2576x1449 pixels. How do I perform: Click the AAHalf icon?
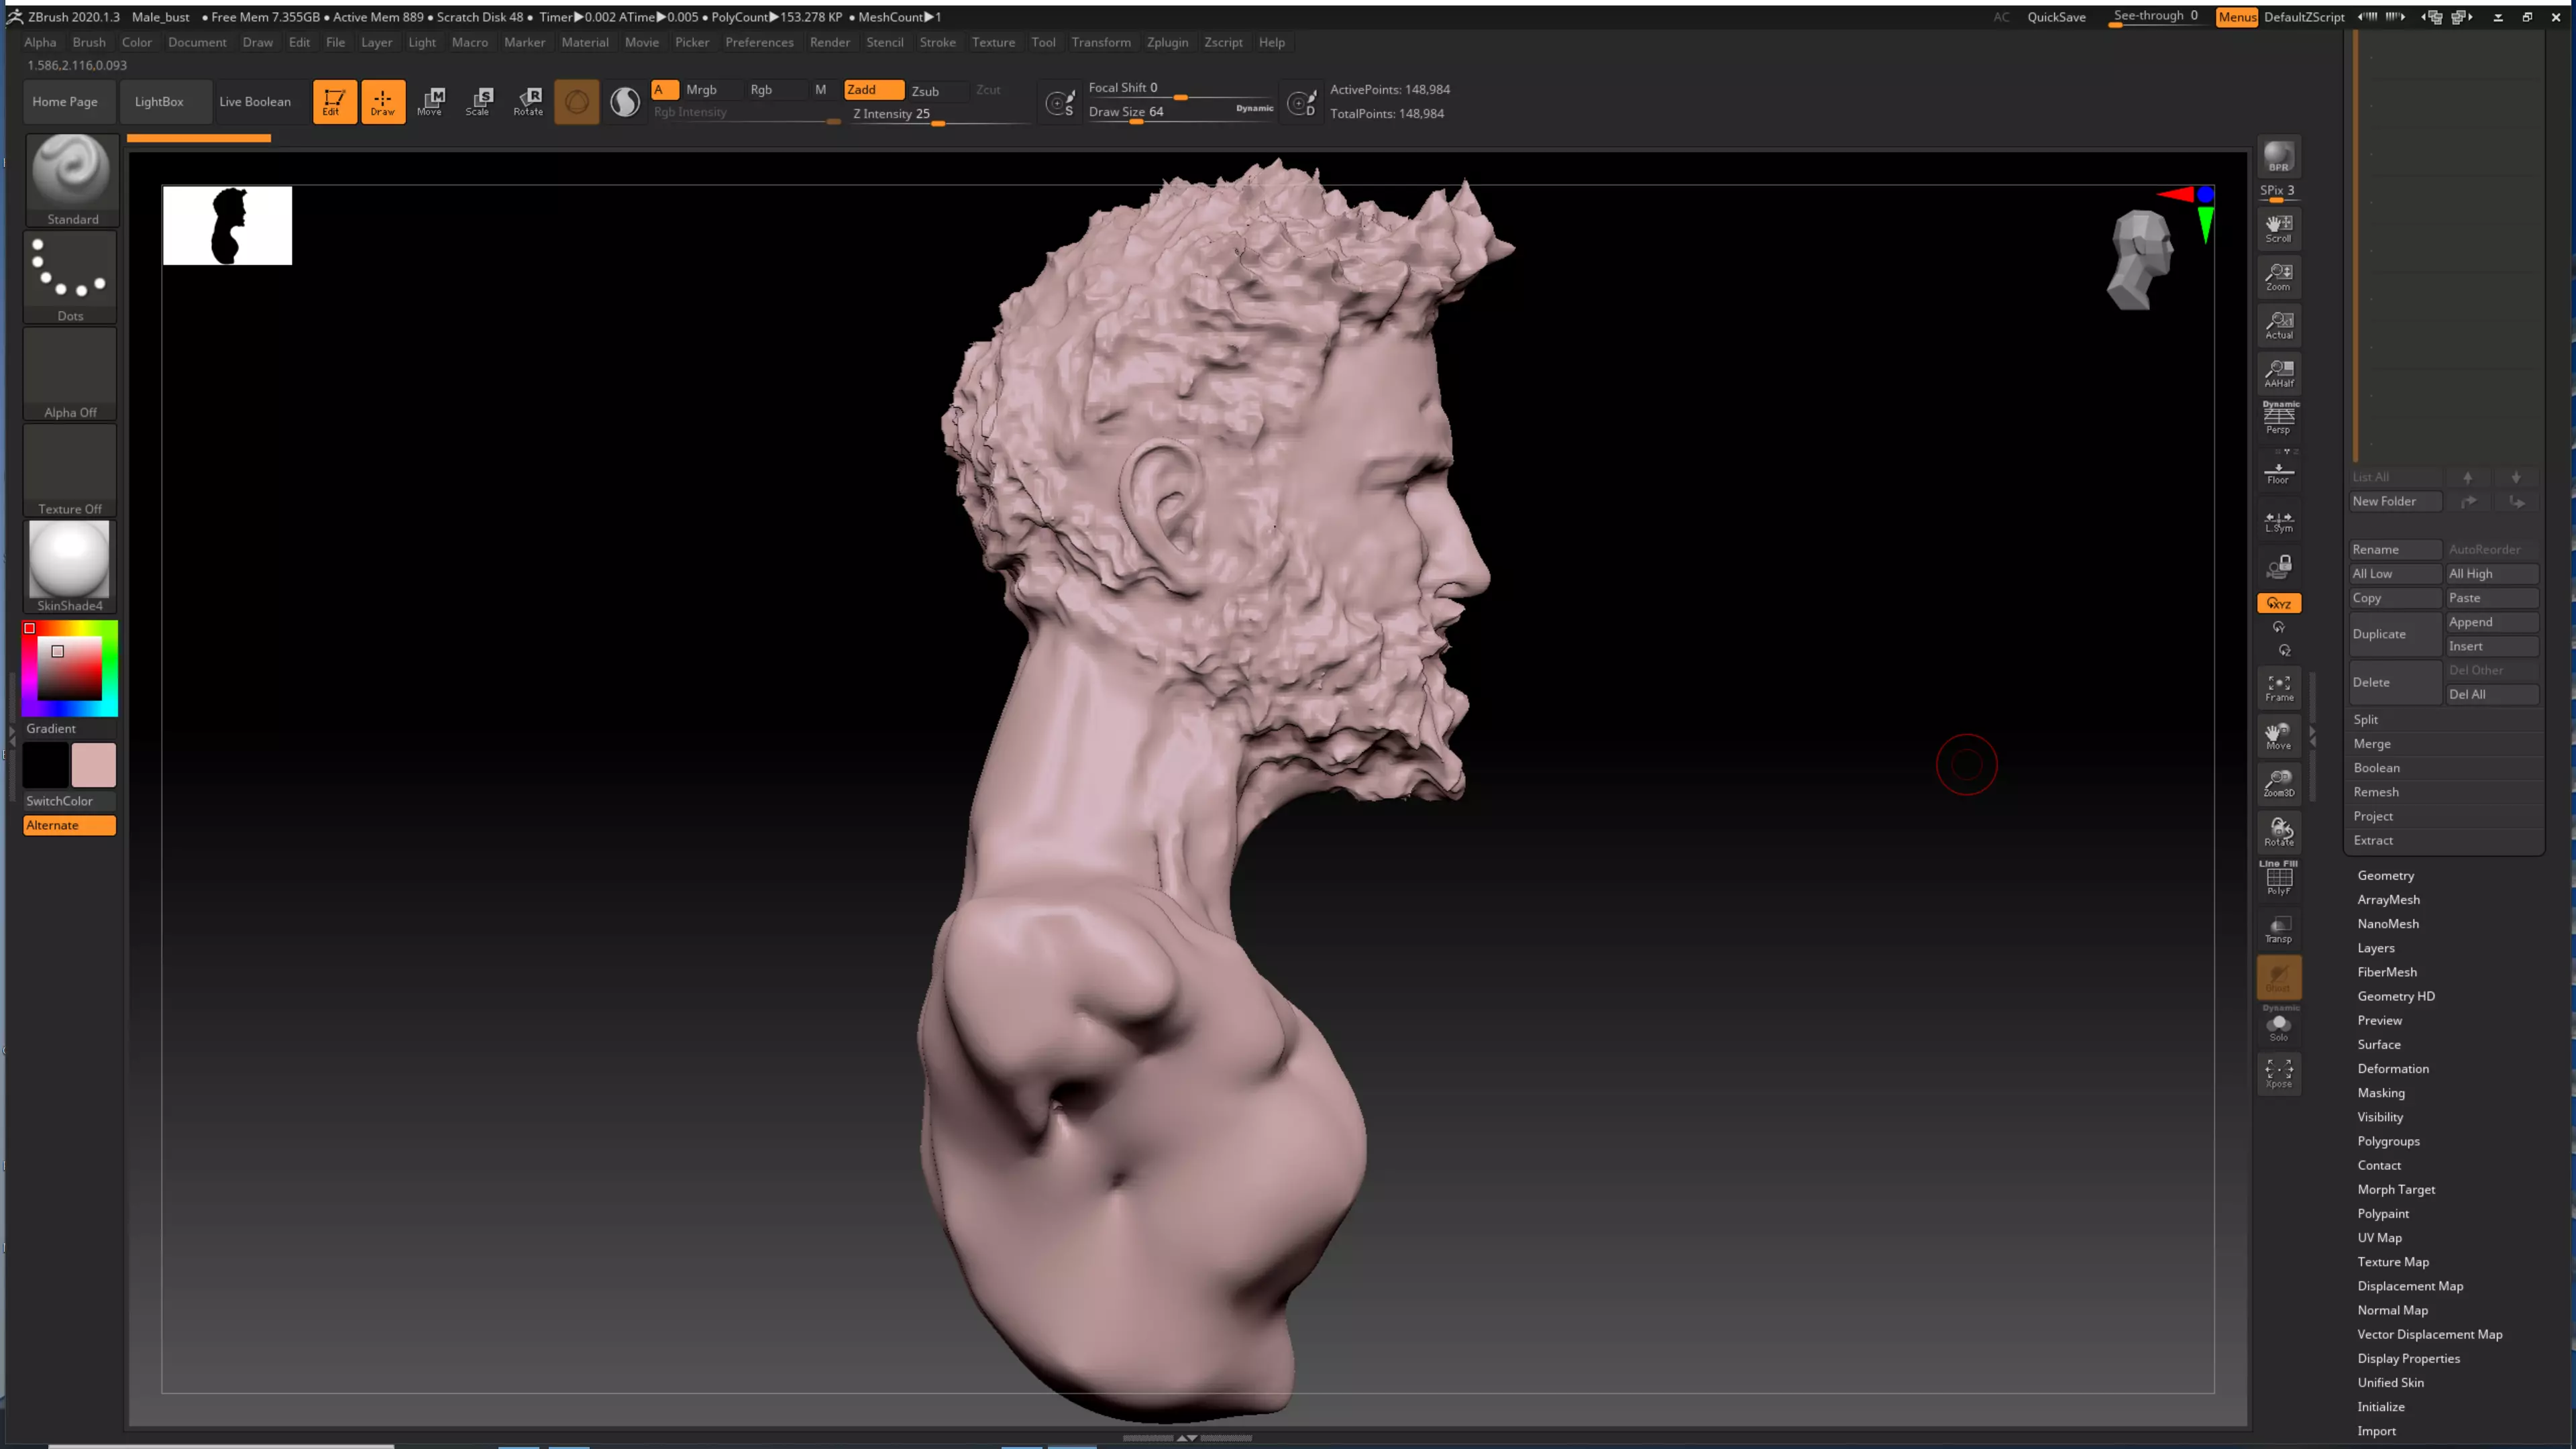[2278, 373]
